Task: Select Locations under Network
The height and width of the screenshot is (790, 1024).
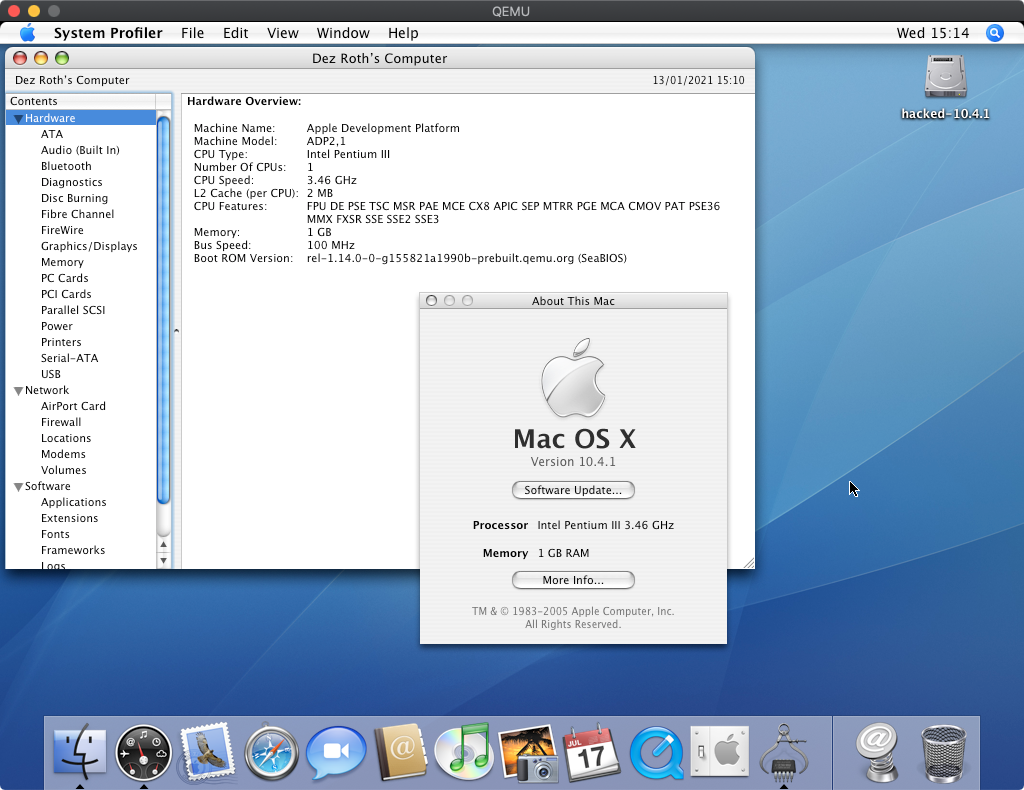Action: 66,438
